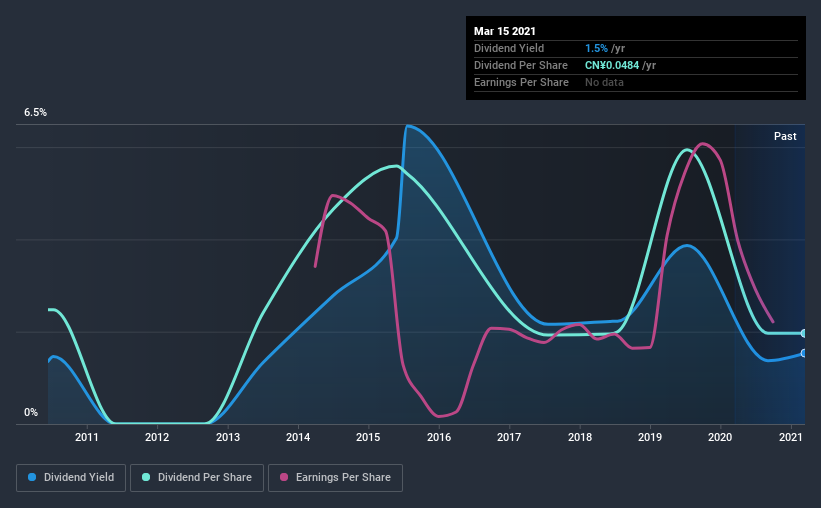Click the 2012 x-axis label

click(157, 437)
